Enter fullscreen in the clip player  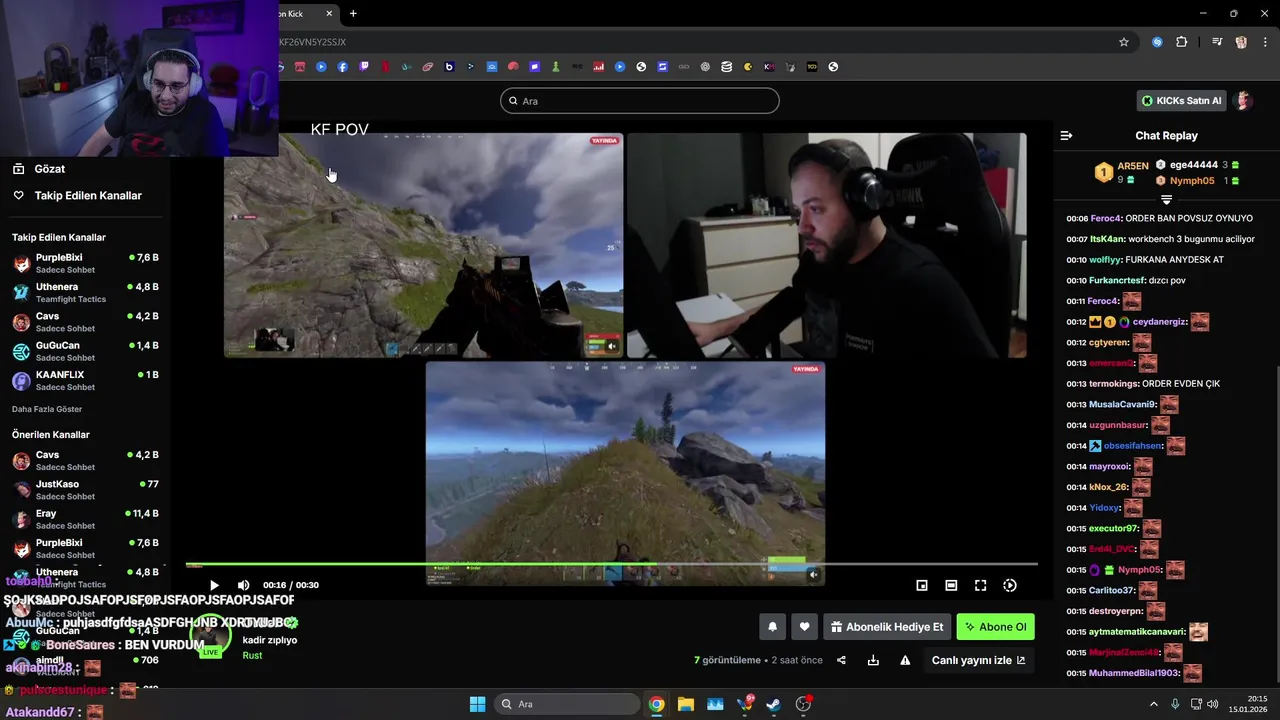click(x=981, y=585)
